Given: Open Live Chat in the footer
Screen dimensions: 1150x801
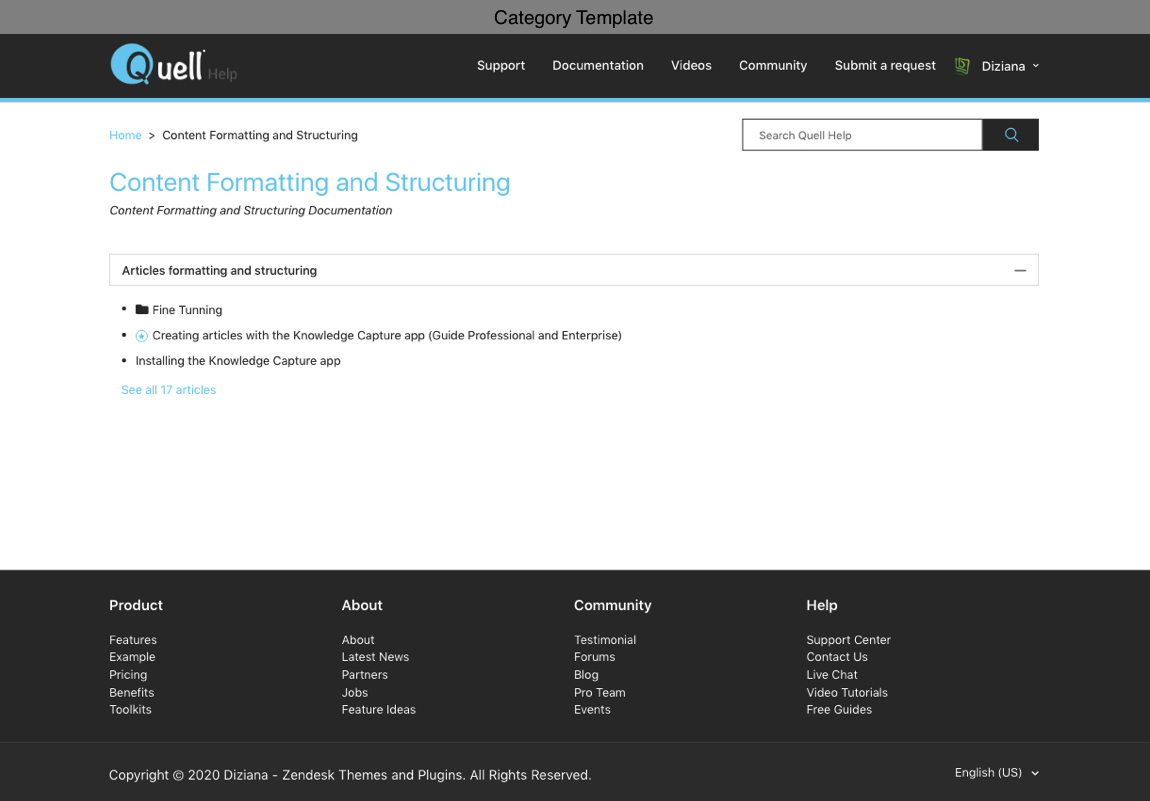Looking at the screenshot, I should [x=831, y=675].
